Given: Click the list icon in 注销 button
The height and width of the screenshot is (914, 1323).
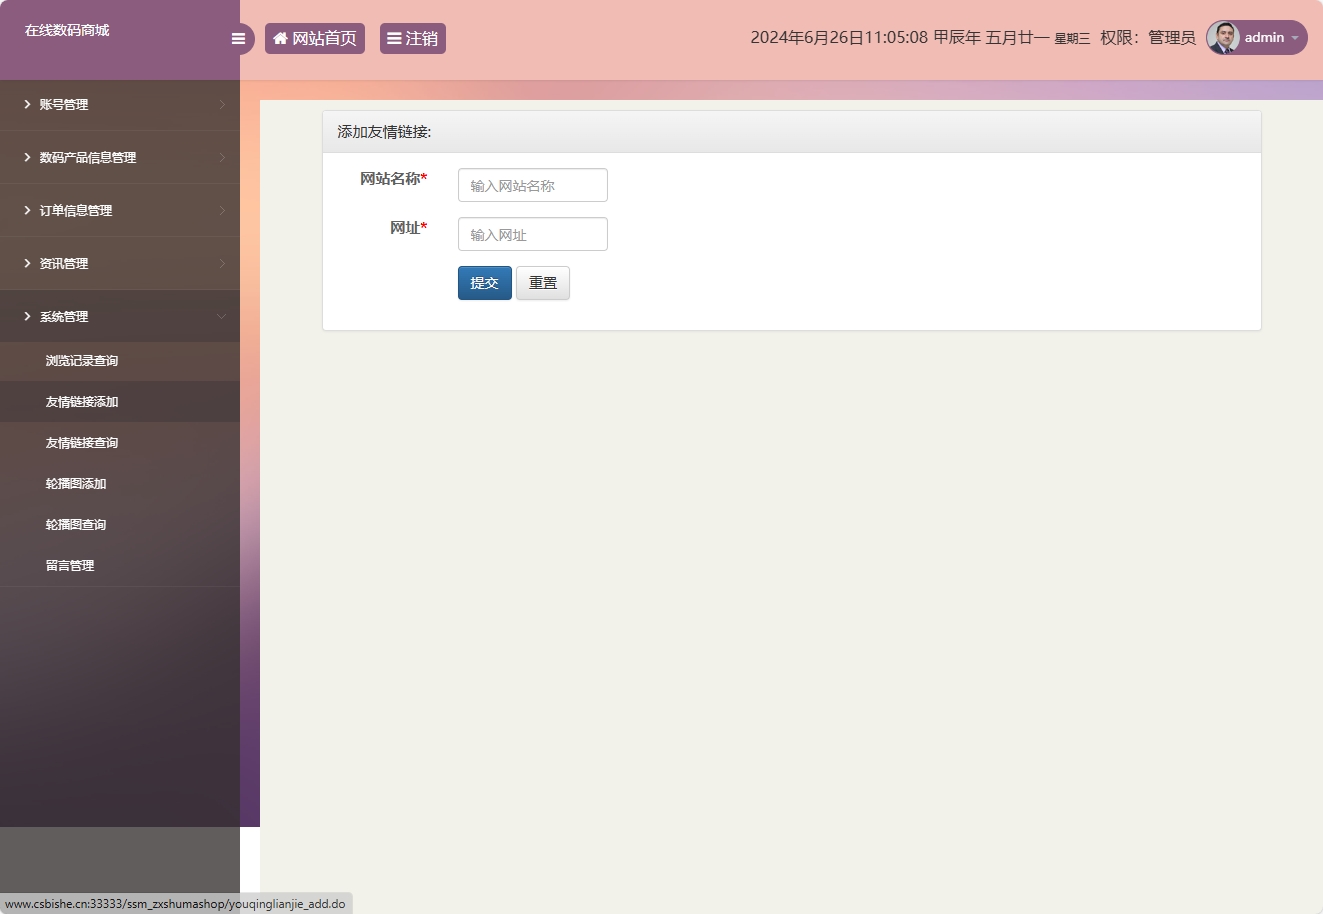Looking at the screenshot, I should point(394,38).
